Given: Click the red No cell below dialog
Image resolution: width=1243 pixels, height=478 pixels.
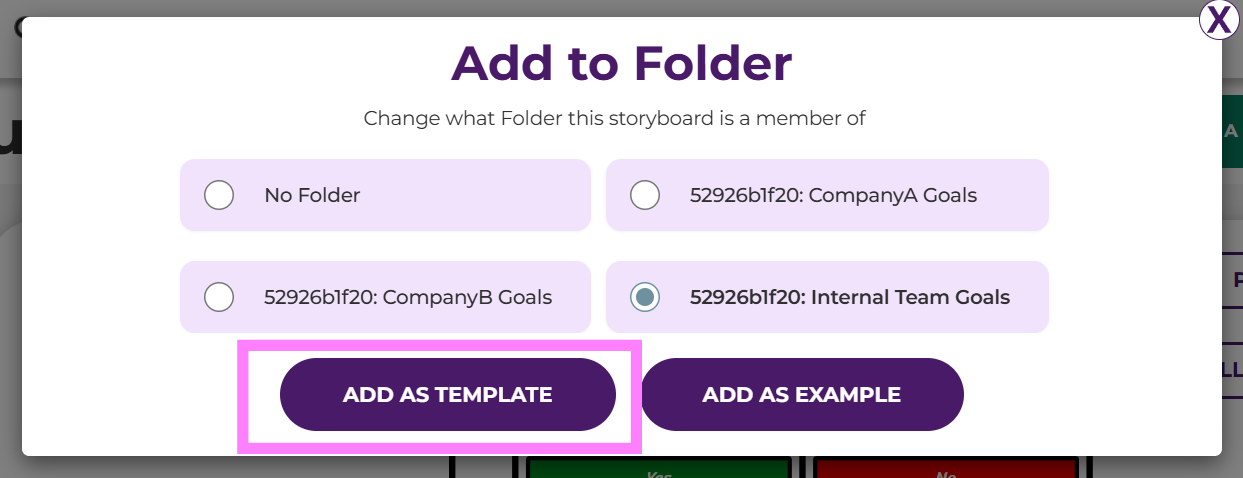Looking at the screenshot, I should (x=946, y=469).
